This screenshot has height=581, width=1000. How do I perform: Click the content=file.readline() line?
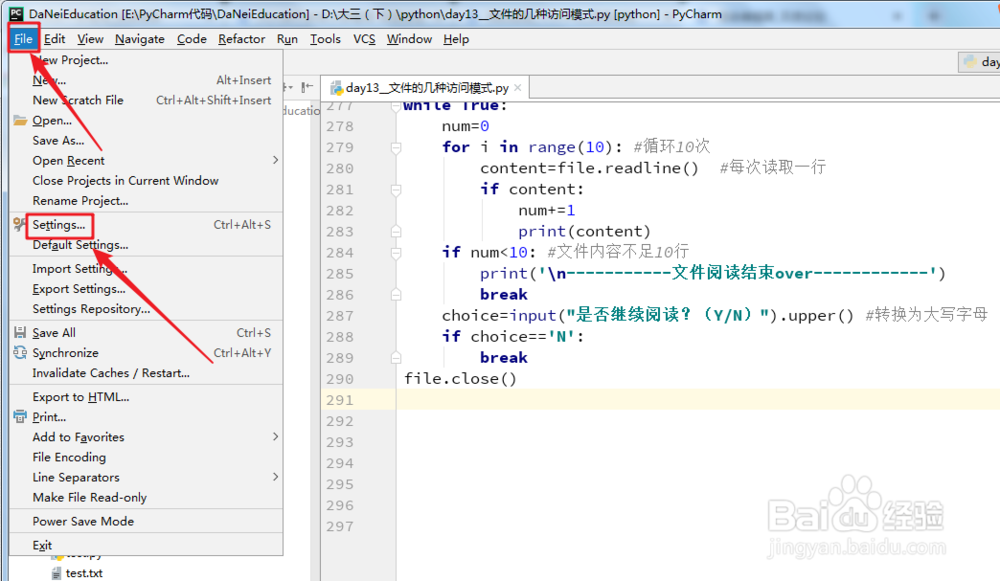(589, 168)
